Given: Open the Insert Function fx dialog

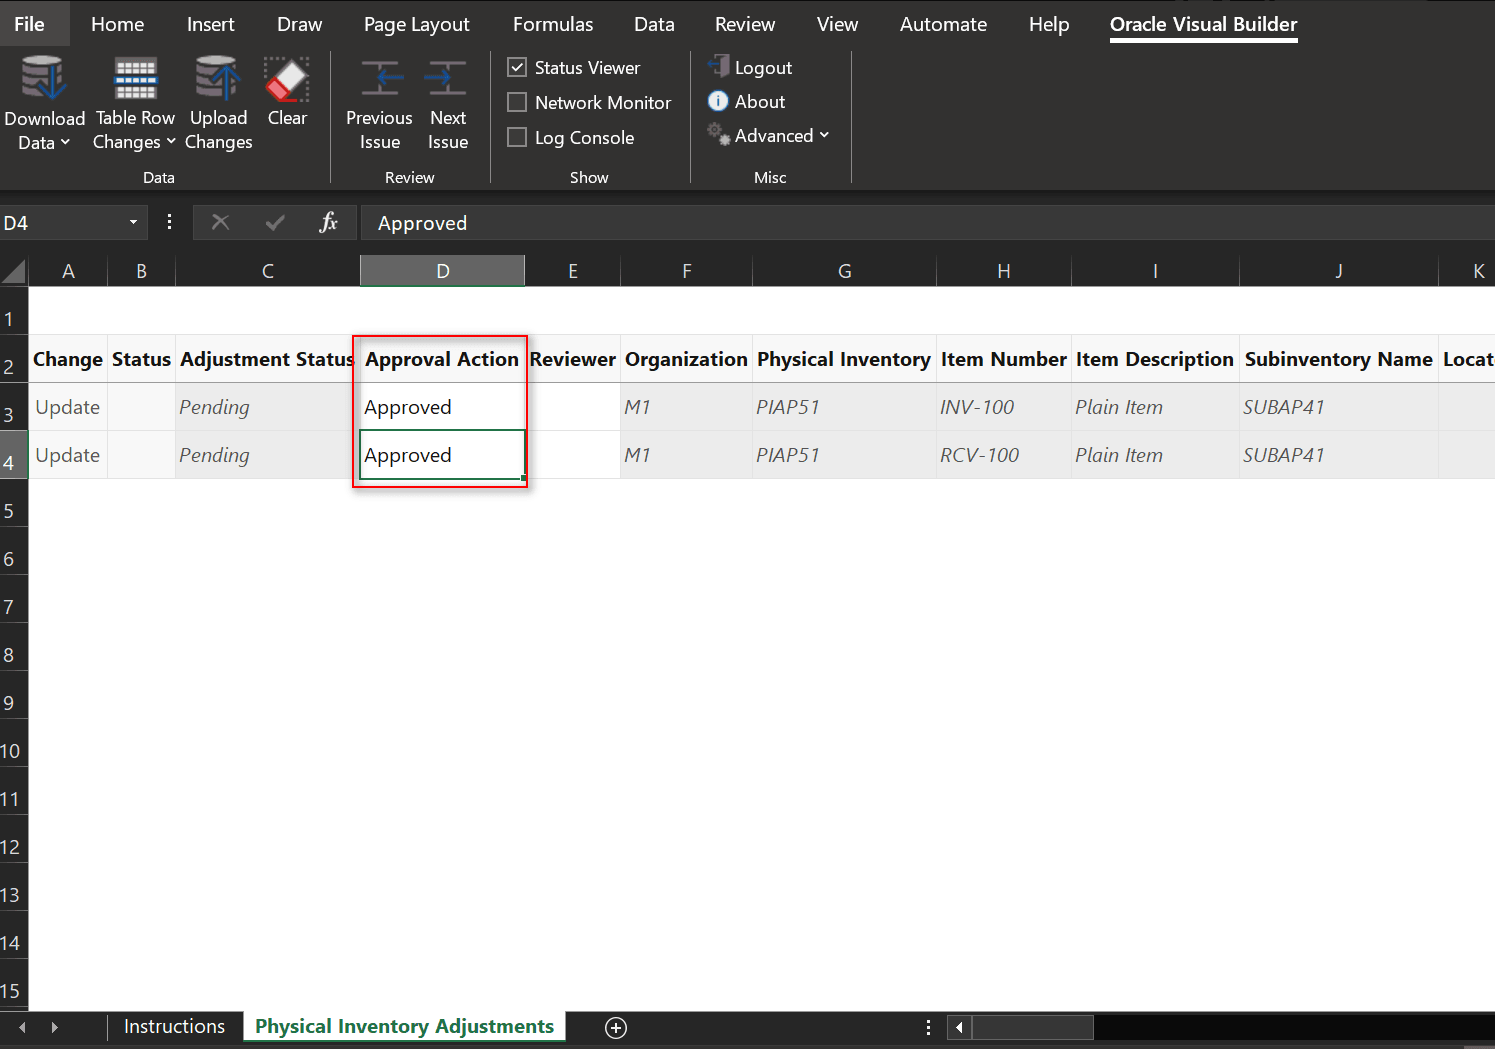Looking at the screenshot, I should (328, 222).
